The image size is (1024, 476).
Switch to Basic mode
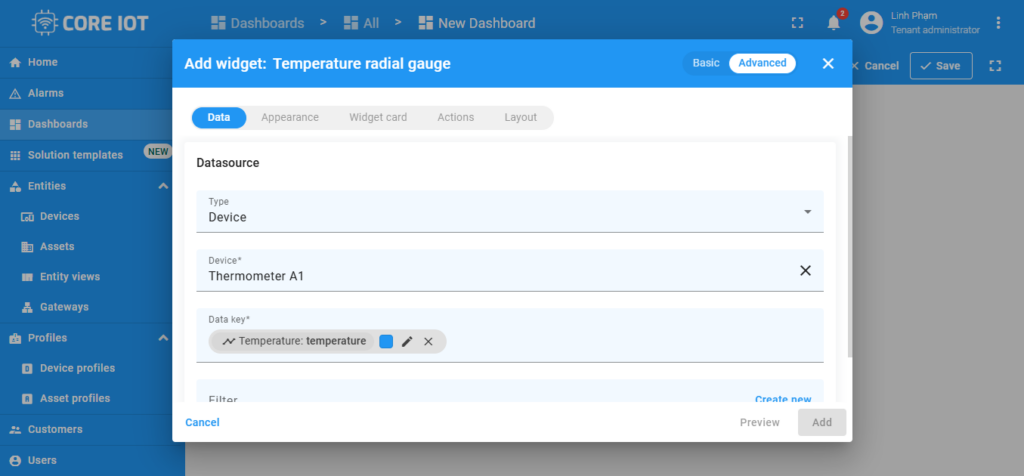(706, 63)
